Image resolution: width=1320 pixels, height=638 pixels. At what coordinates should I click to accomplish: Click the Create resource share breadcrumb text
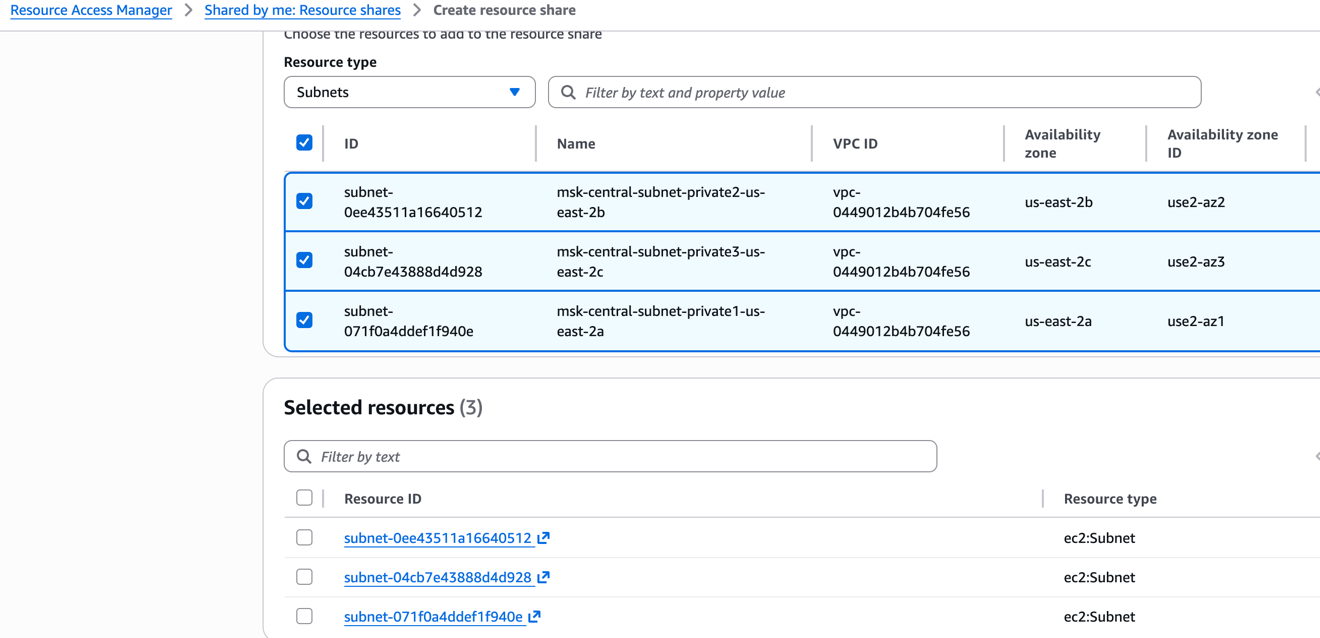point(504,10)
